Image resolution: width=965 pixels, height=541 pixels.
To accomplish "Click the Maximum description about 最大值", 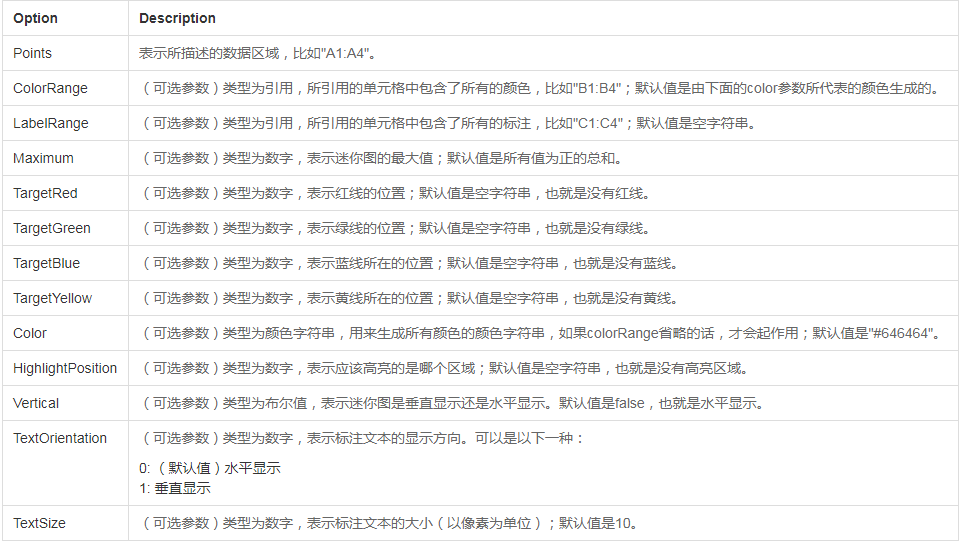I will click(x=382, y=159).
